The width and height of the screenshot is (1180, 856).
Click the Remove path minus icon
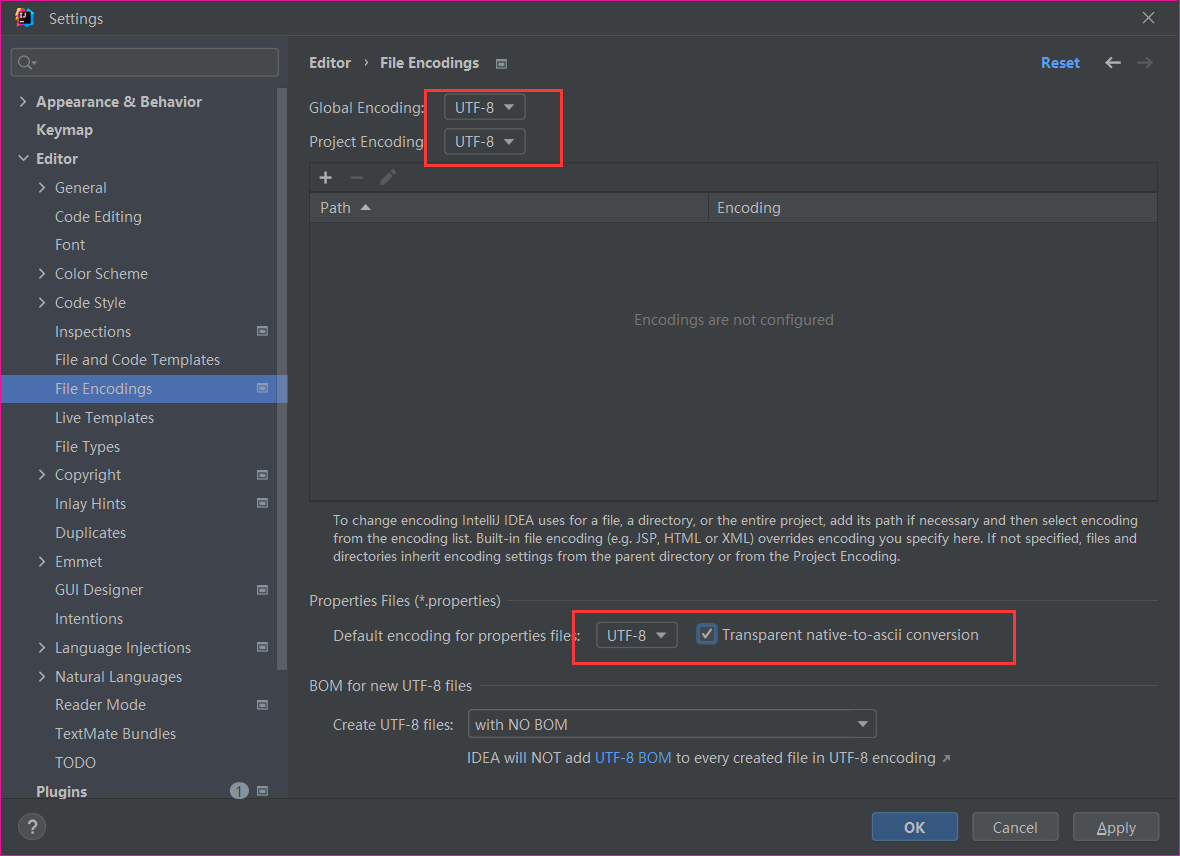coord(357,178)
